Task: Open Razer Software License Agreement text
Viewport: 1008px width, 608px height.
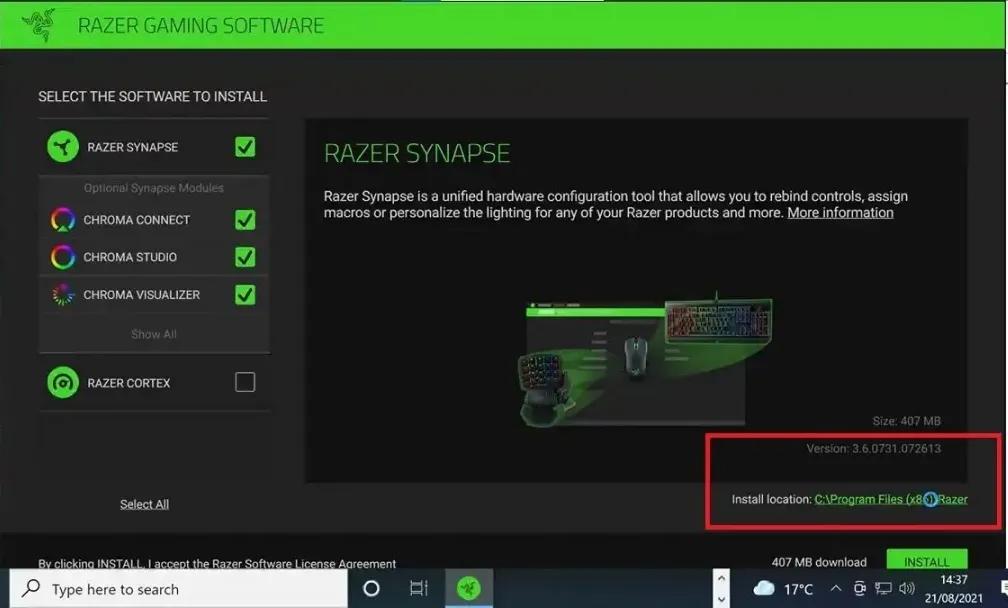Action: click(x=304, y=564)
